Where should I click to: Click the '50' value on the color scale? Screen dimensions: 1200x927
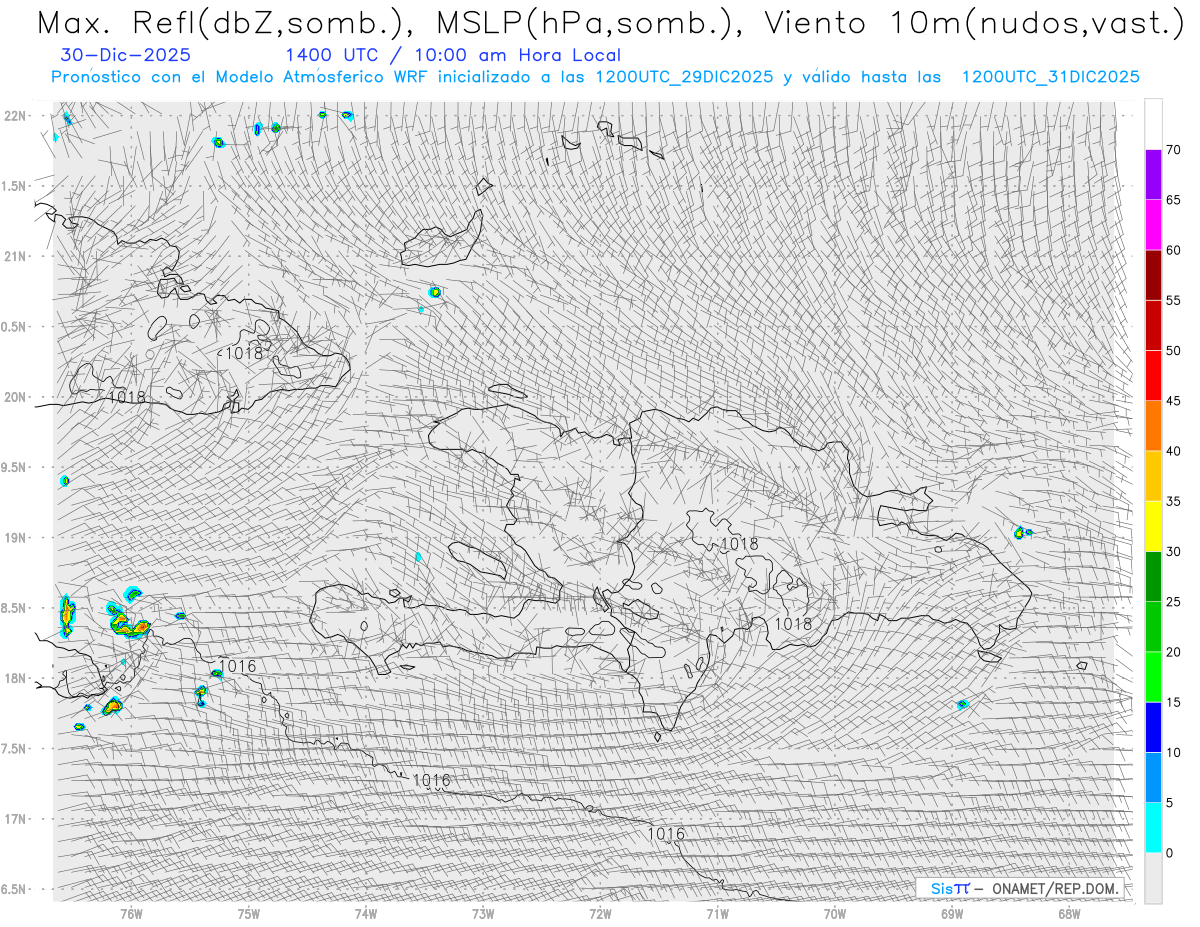tap(1174, 351)
